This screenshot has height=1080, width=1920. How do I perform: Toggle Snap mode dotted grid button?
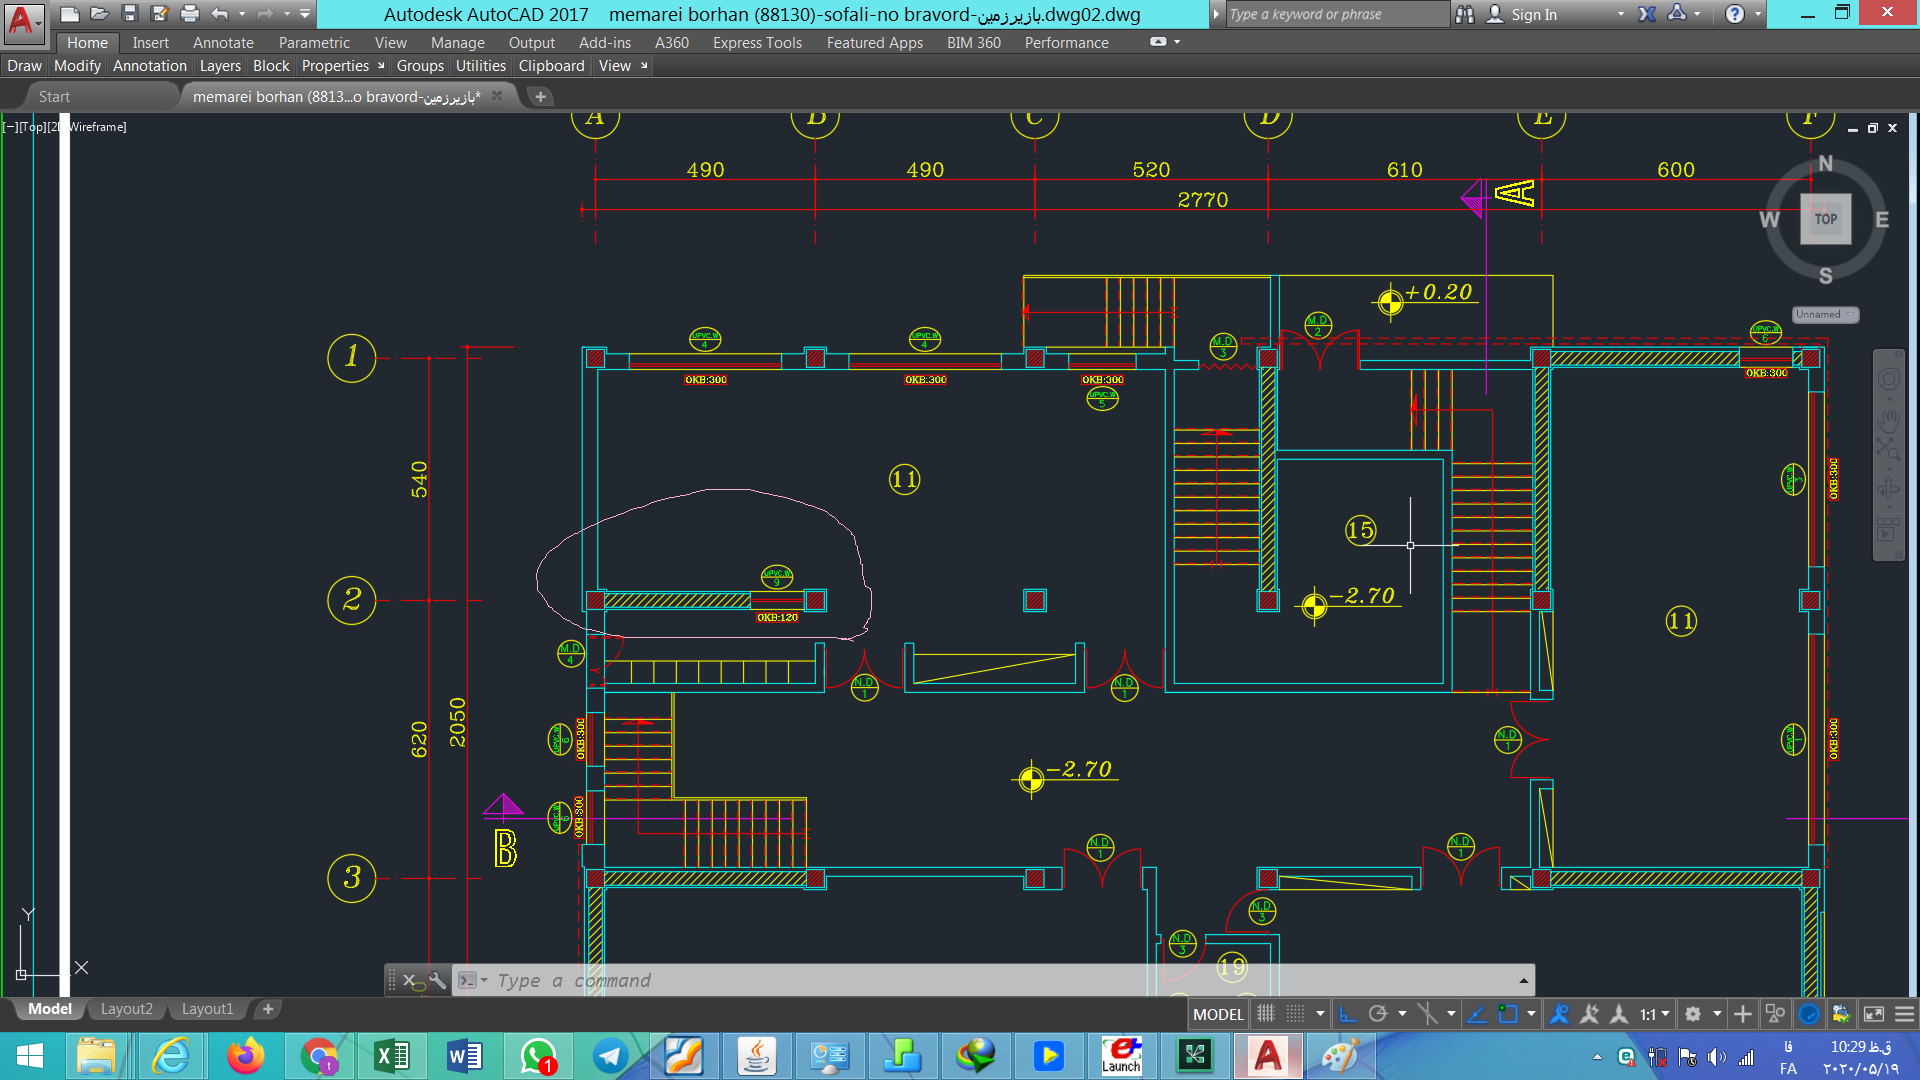click(1295, 1014)
